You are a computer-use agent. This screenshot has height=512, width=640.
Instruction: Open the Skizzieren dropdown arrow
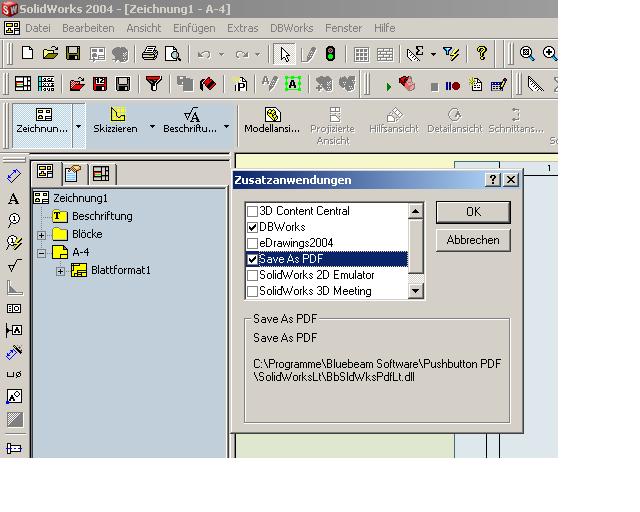(x=152, y=127)
